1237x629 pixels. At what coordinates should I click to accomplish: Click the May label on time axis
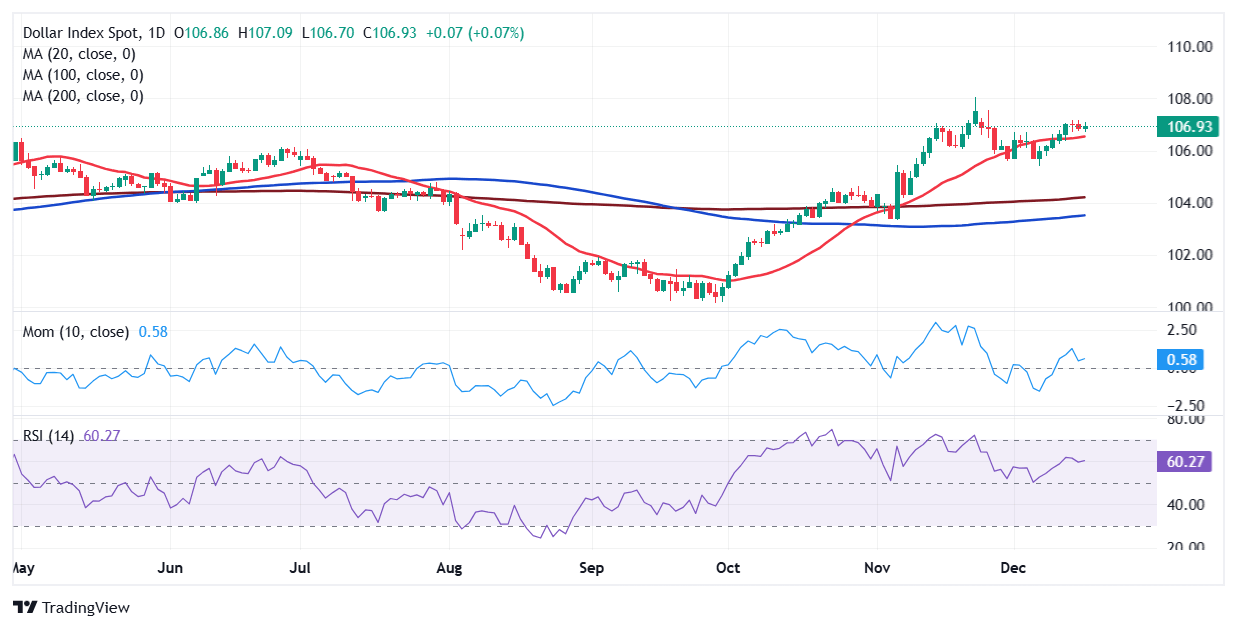tap(21, 567)
